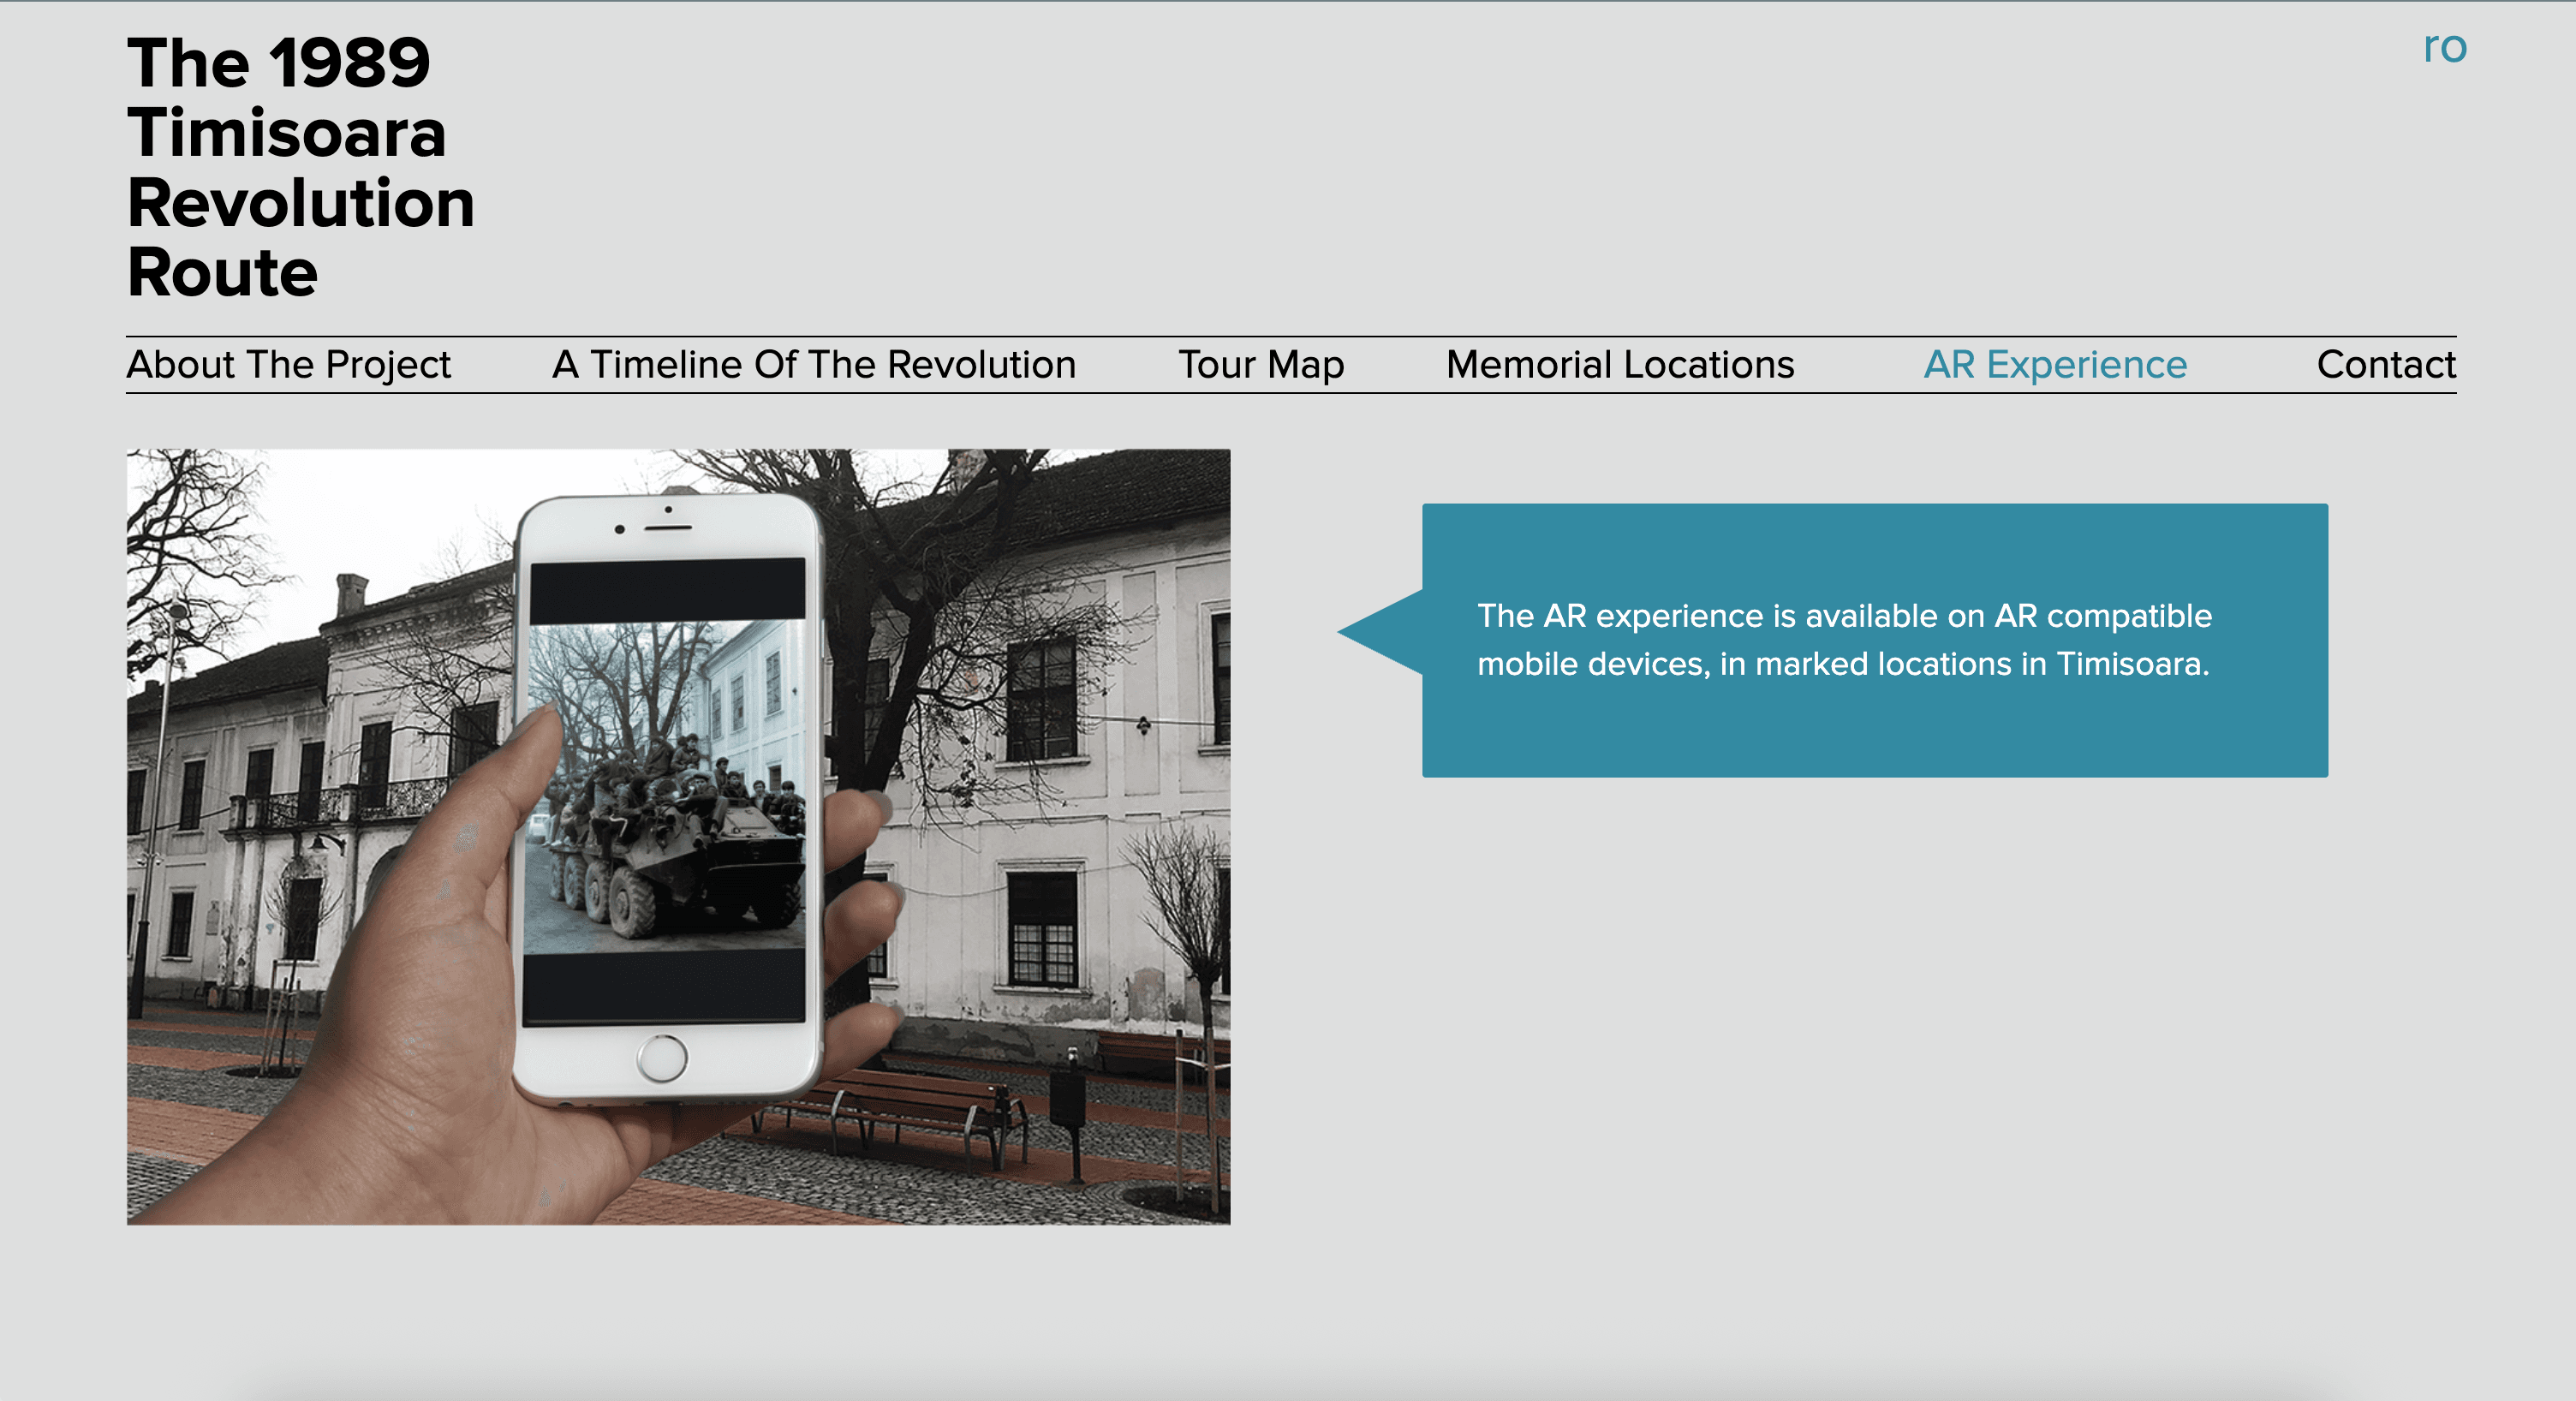Click the callout's triangular pointer arrow
This screenshot has height=1401, width=2576.
(x=1385, y=632)
